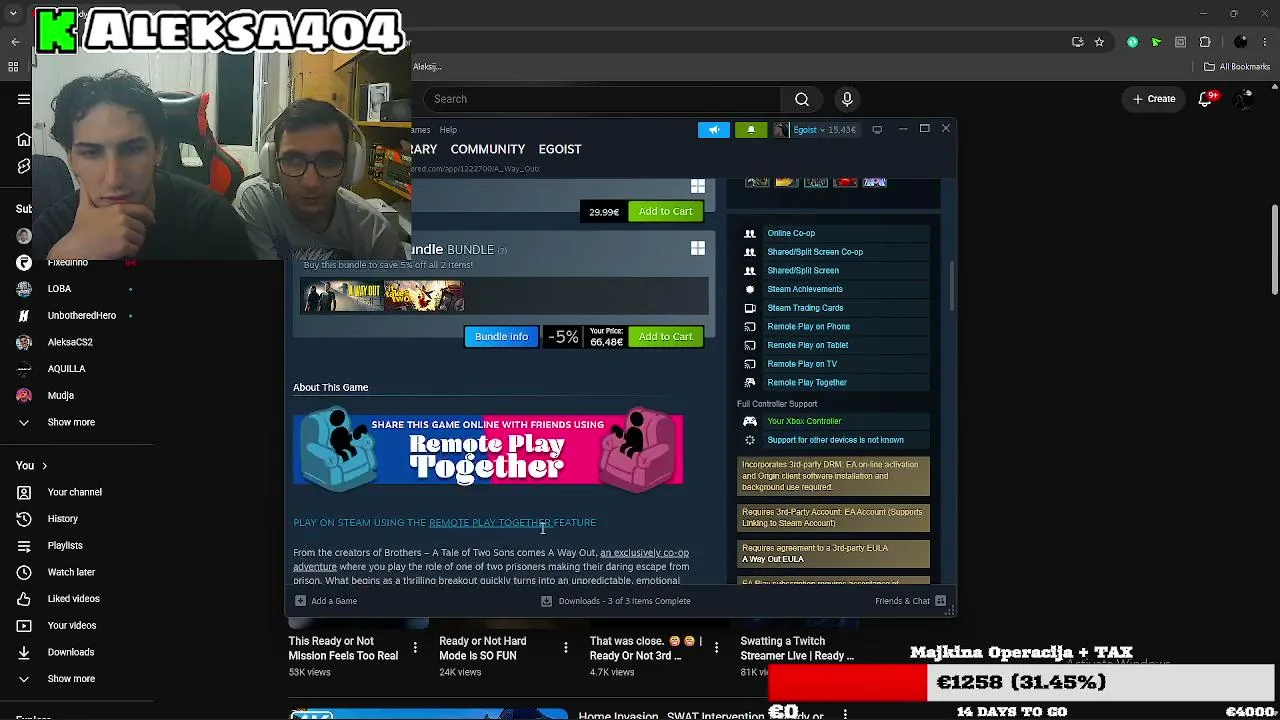This screenshot has width=1280, height=720.
Task: Open options for 'That was close' video
Action: [x=717, y=648]
